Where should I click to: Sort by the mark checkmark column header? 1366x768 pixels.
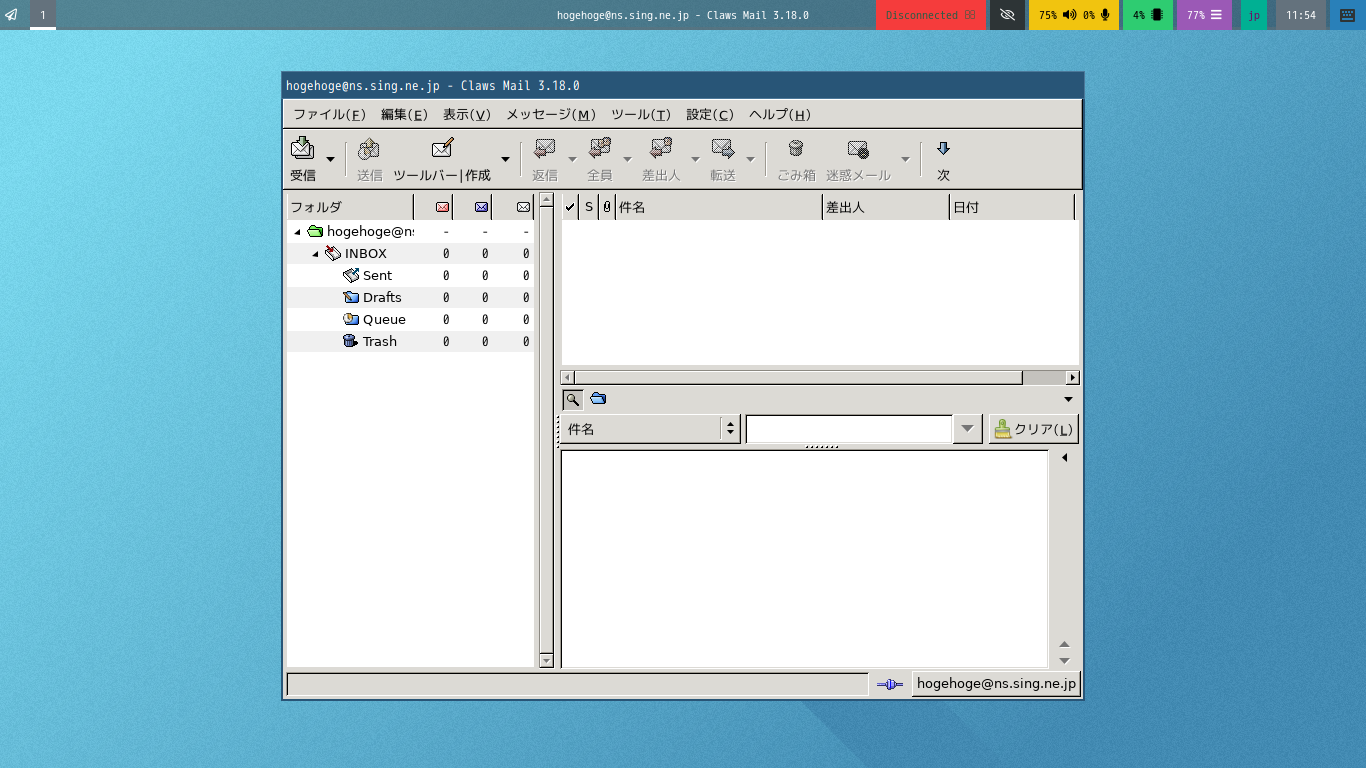click(570, 207)
